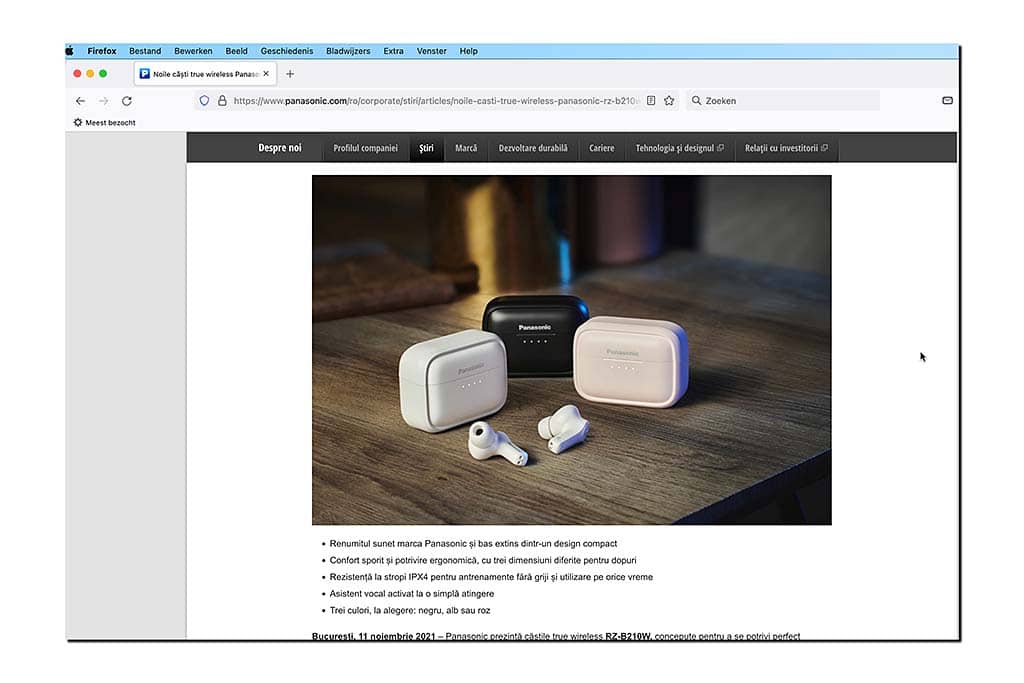Open a new tab with the plus button
Viewport: 1024px width, 683px height.
click(x=290, y=74)
